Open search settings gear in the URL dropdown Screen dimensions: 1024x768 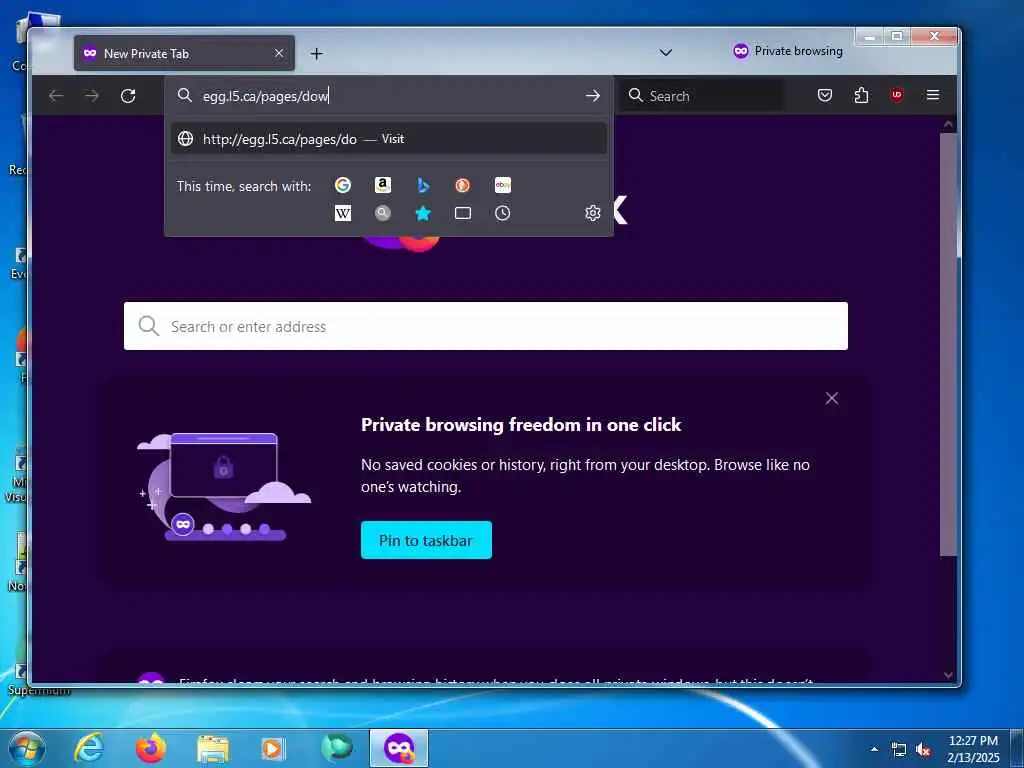(x=593, y=213)
